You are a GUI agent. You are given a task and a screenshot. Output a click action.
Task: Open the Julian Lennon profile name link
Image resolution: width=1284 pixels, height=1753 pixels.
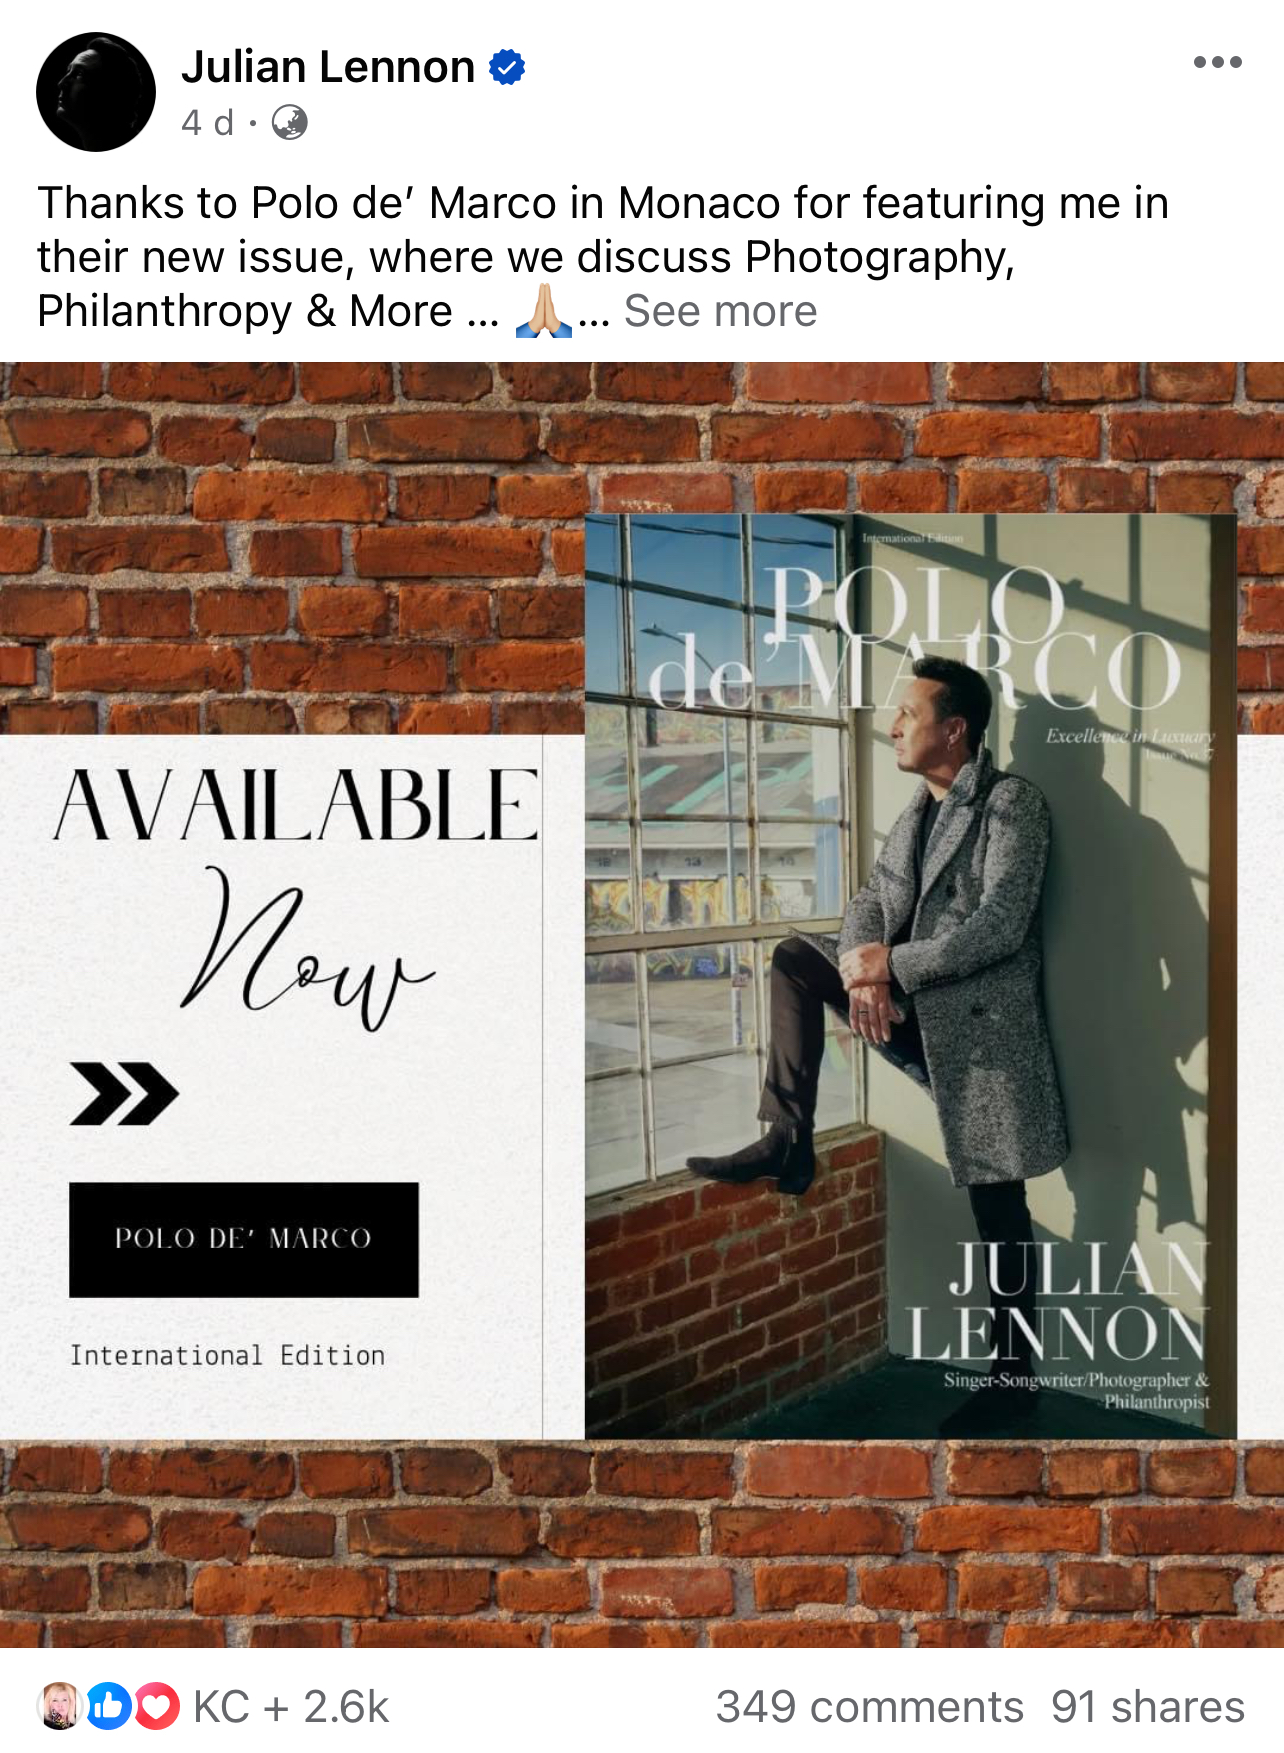328,67
